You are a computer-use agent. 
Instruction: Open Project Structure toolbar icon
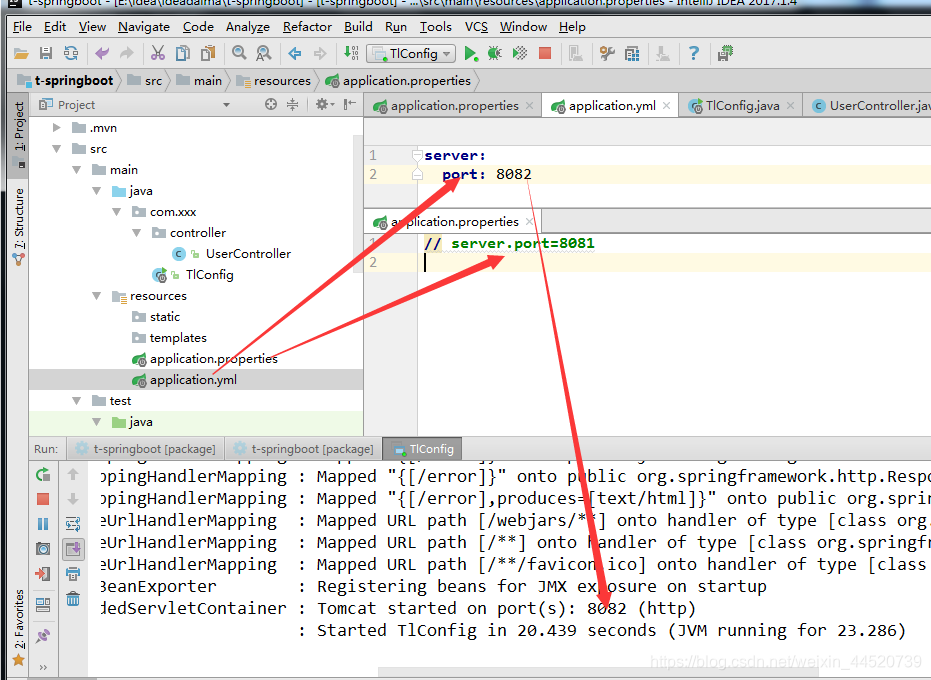[x=632, y=53]
